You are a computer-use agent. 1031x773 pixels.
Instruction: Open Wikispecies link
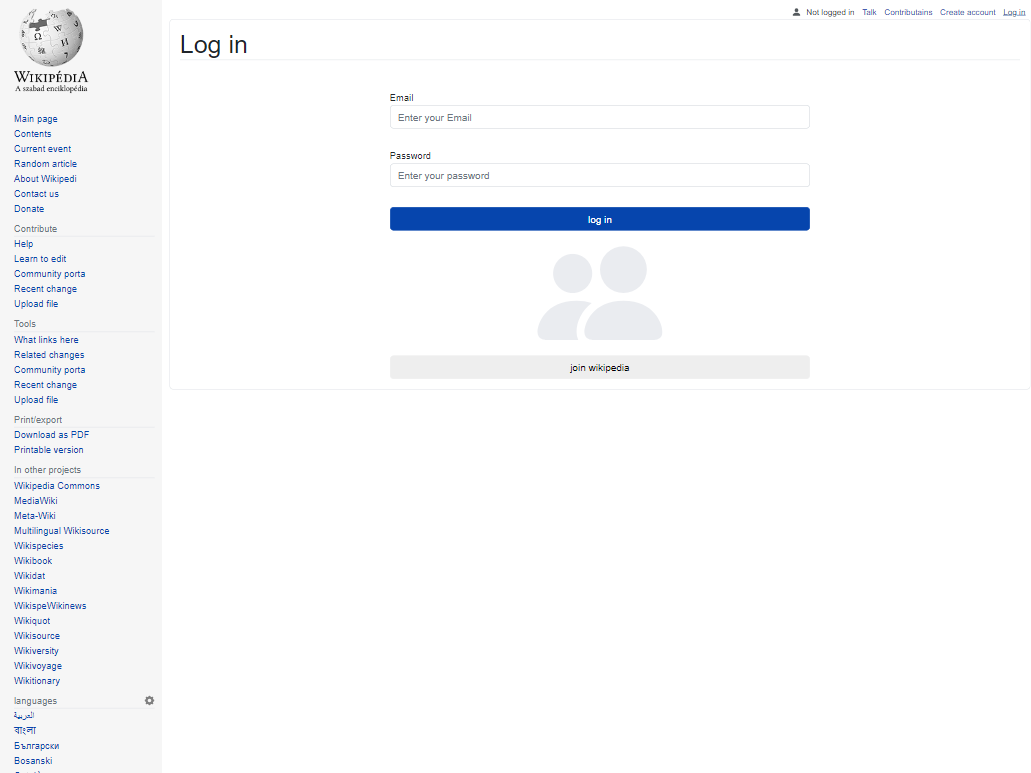(x=38, y=546)
